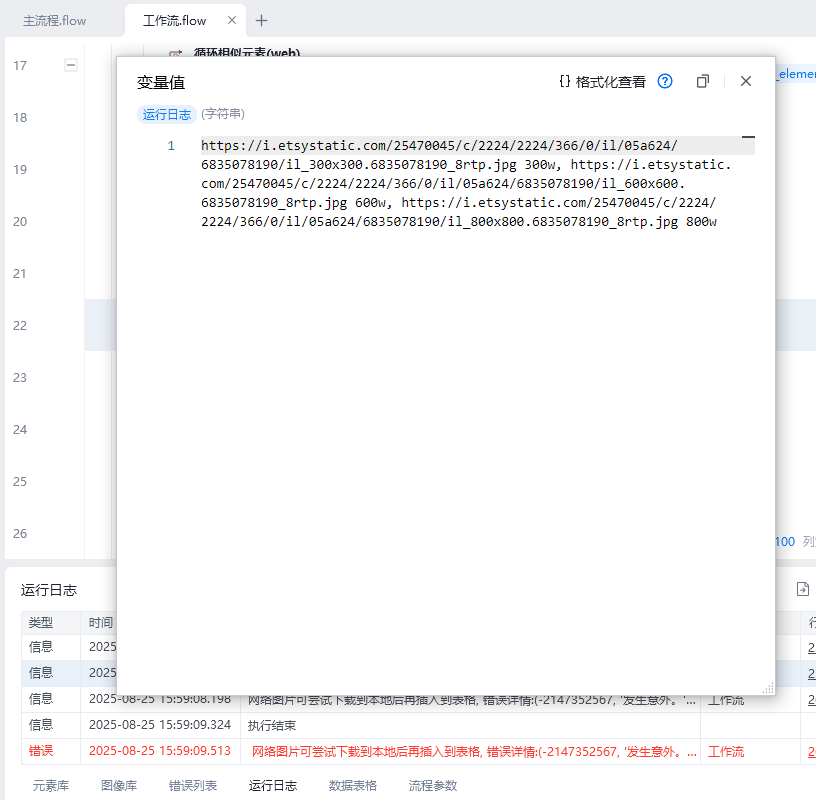Image resolution: width=816 pixels, height=800 pixels.
Task: Click timestamp 2025-08-25 15:59:09.324
Action: point(160,725)
